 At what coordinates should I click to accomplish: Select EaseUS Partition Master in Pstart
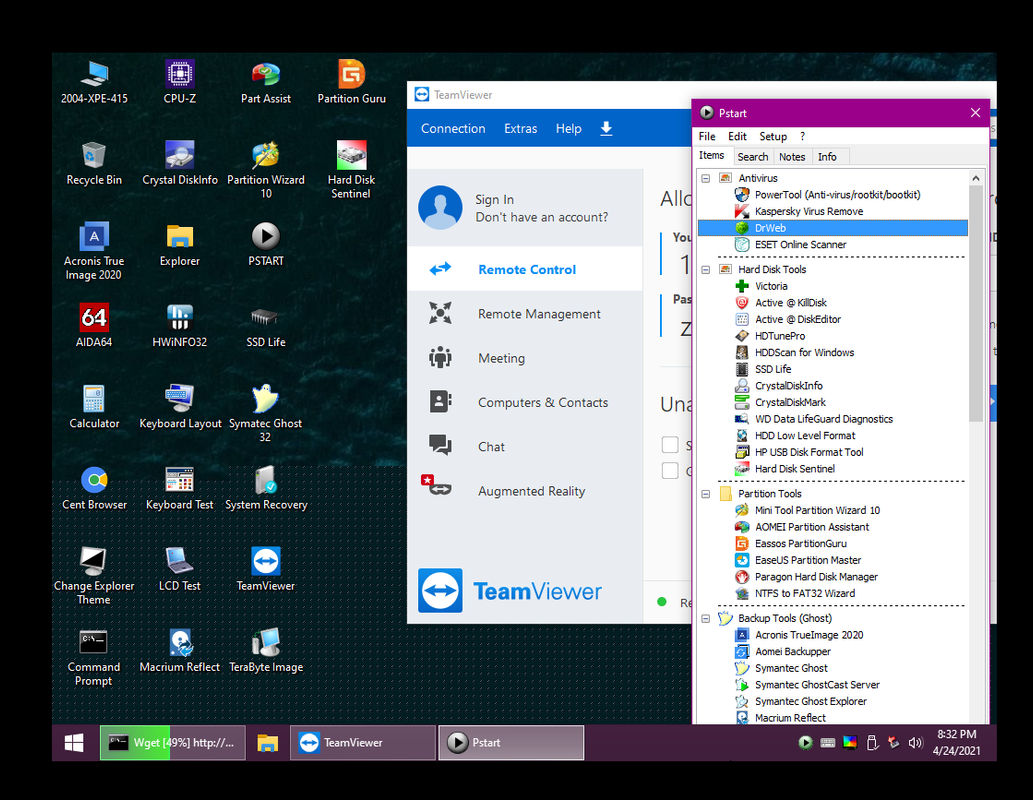coord(808,560)
